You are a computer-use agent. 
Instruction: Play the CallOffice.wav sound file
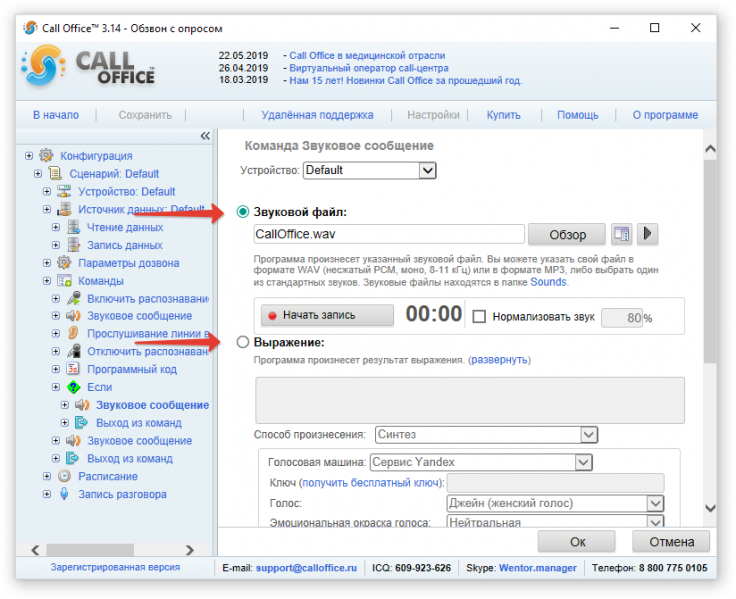647,233
